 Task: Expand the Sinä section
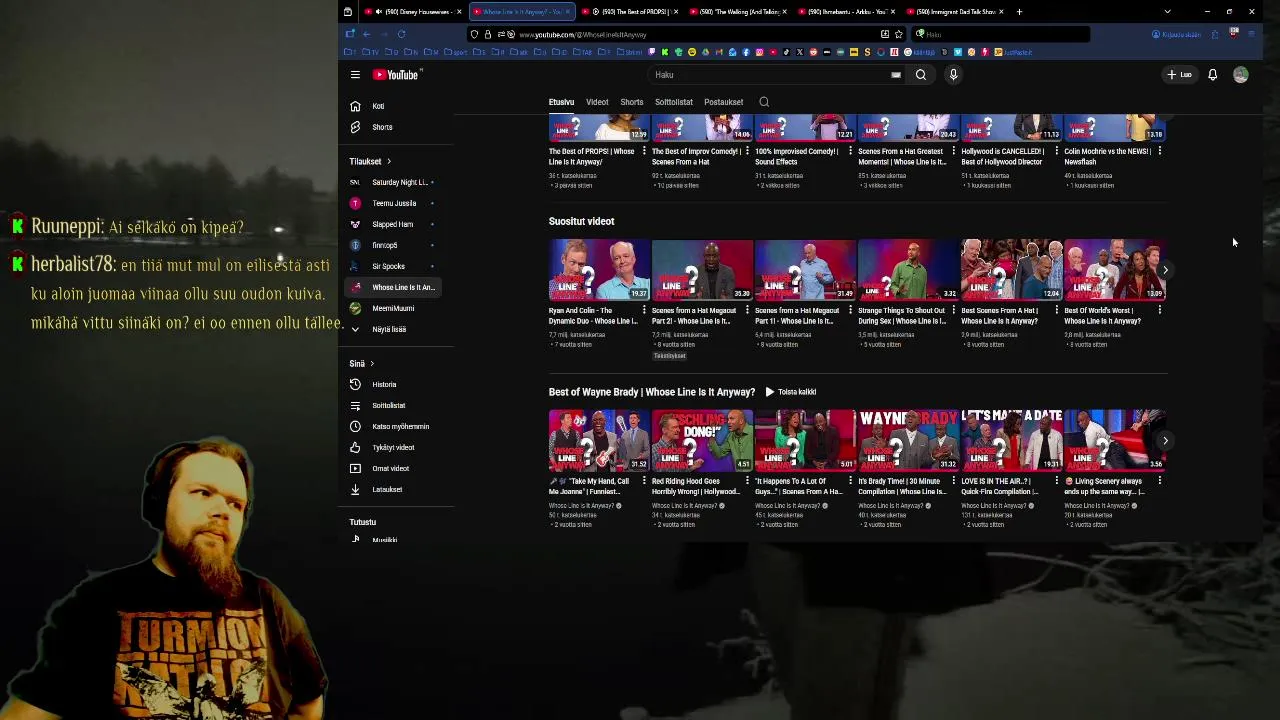point(361,363)
